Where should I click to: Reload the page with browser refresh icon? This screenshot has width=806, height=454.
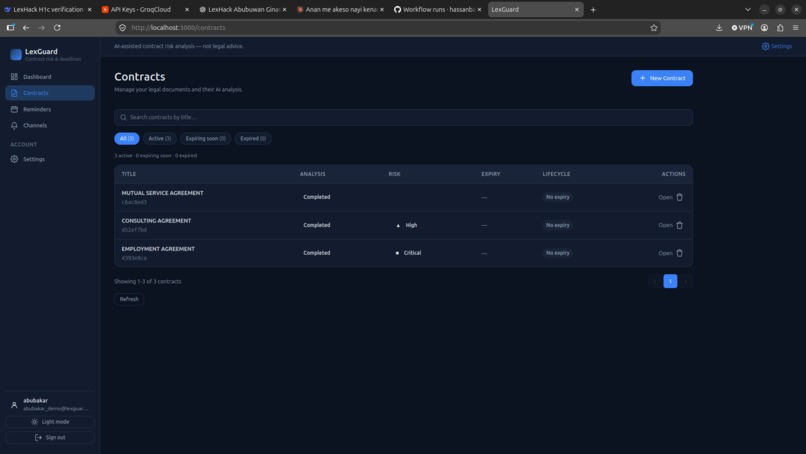coord(57,28)
